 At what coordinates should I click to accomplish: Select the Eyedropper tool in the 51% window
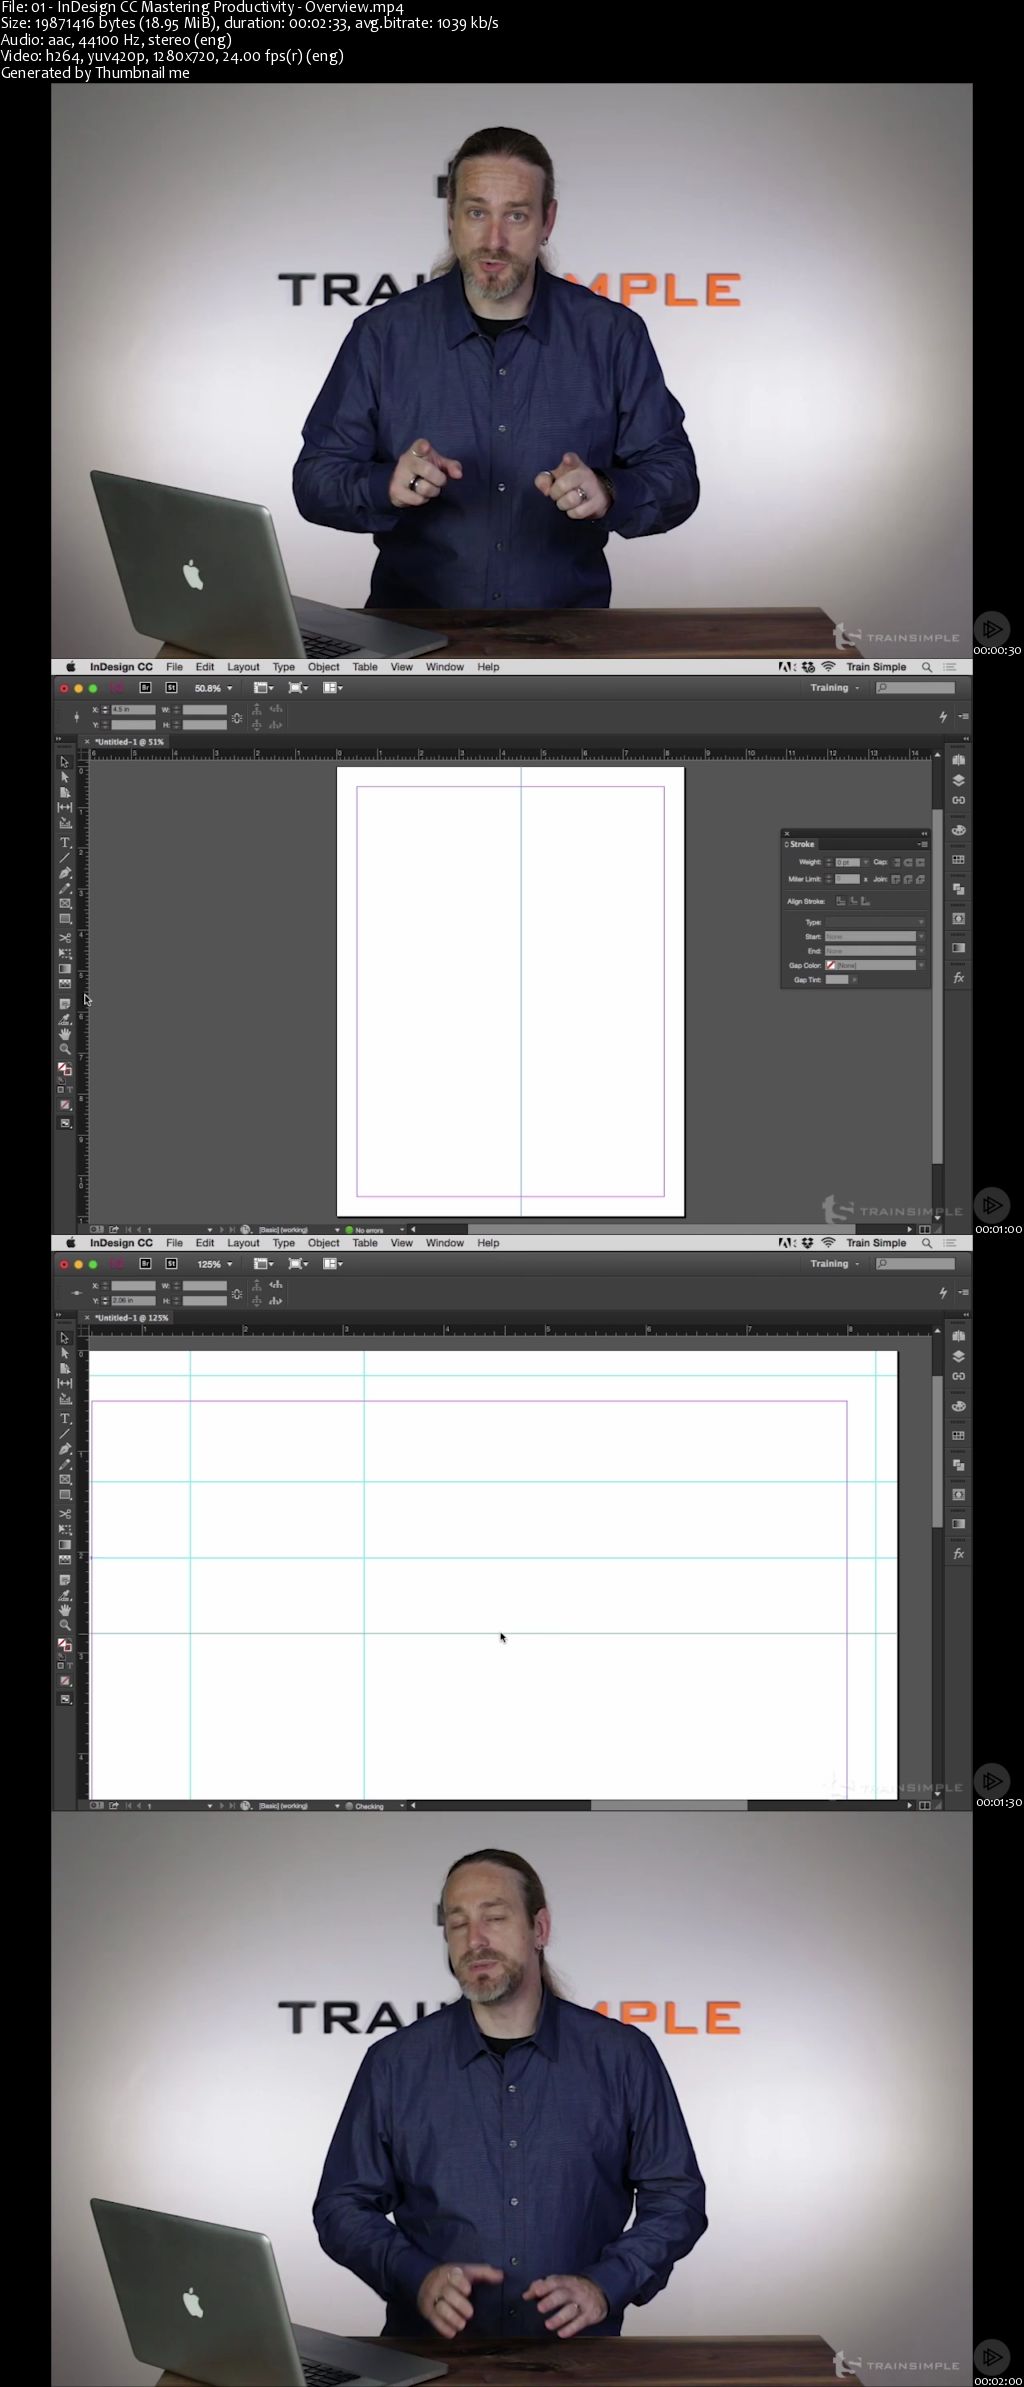65,1019
